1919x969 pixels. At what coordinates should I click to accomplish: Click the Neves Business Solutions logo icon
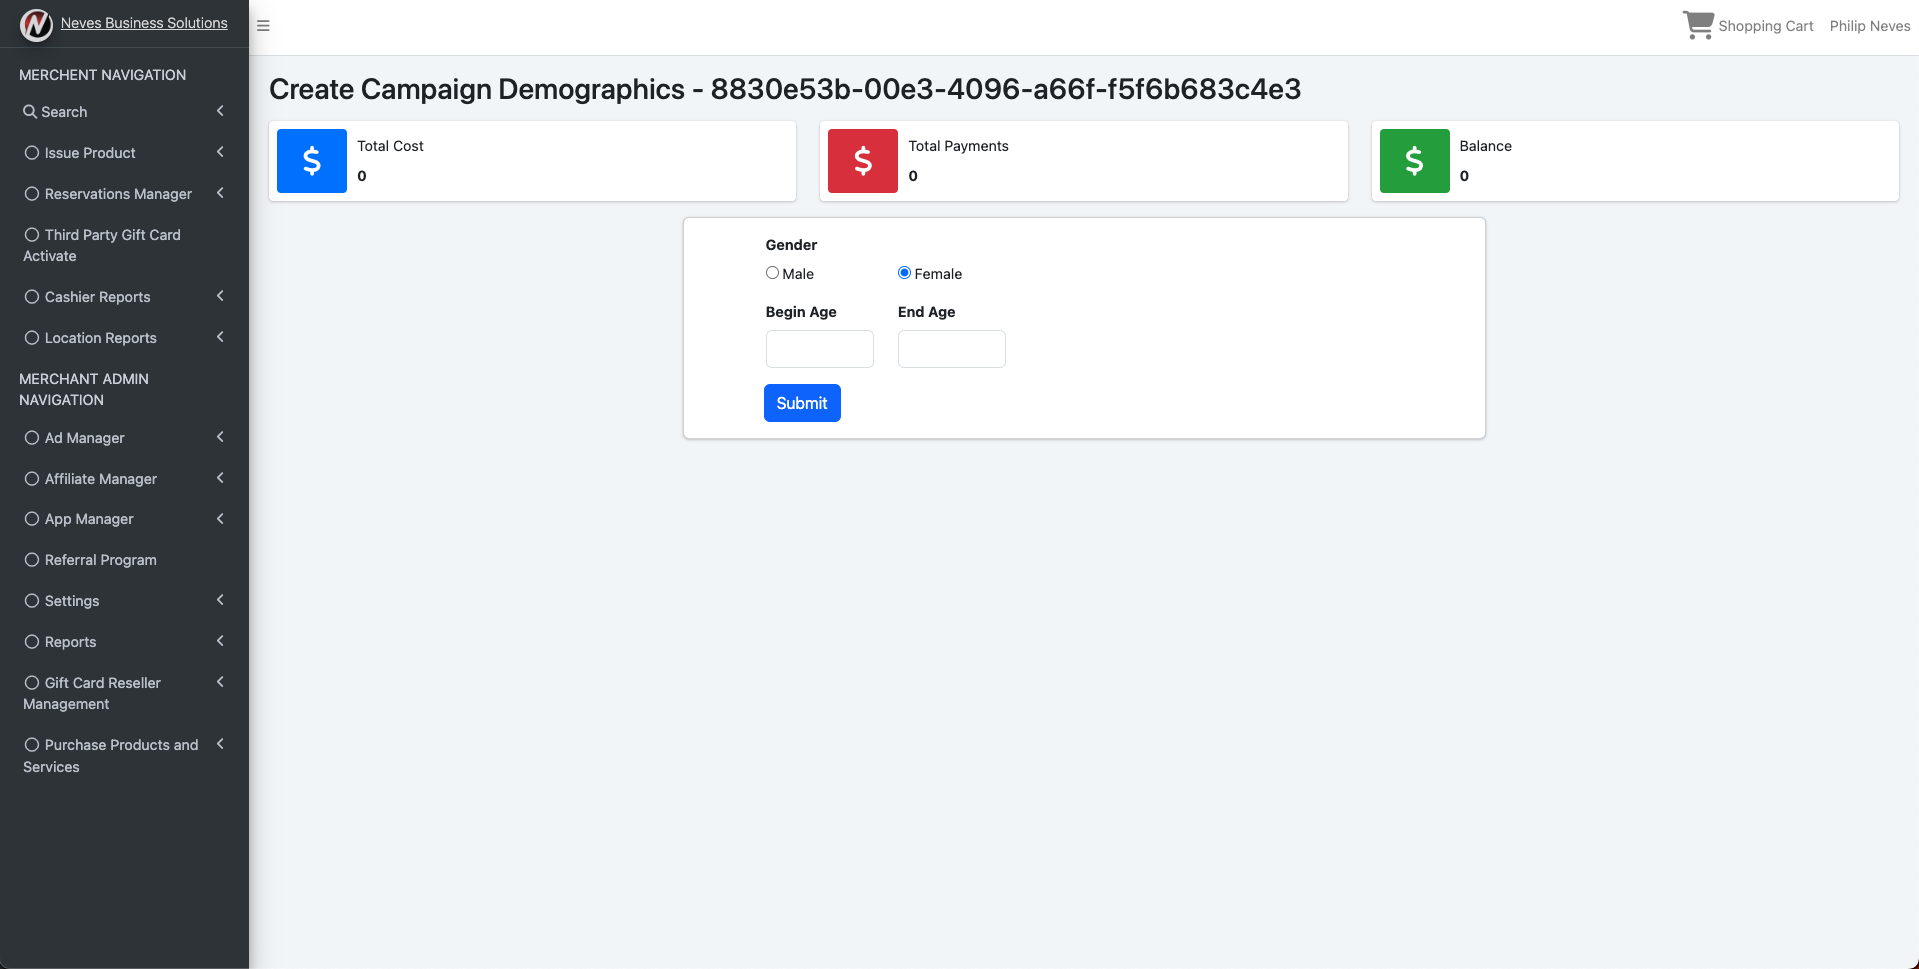click(x=36, y=24)
